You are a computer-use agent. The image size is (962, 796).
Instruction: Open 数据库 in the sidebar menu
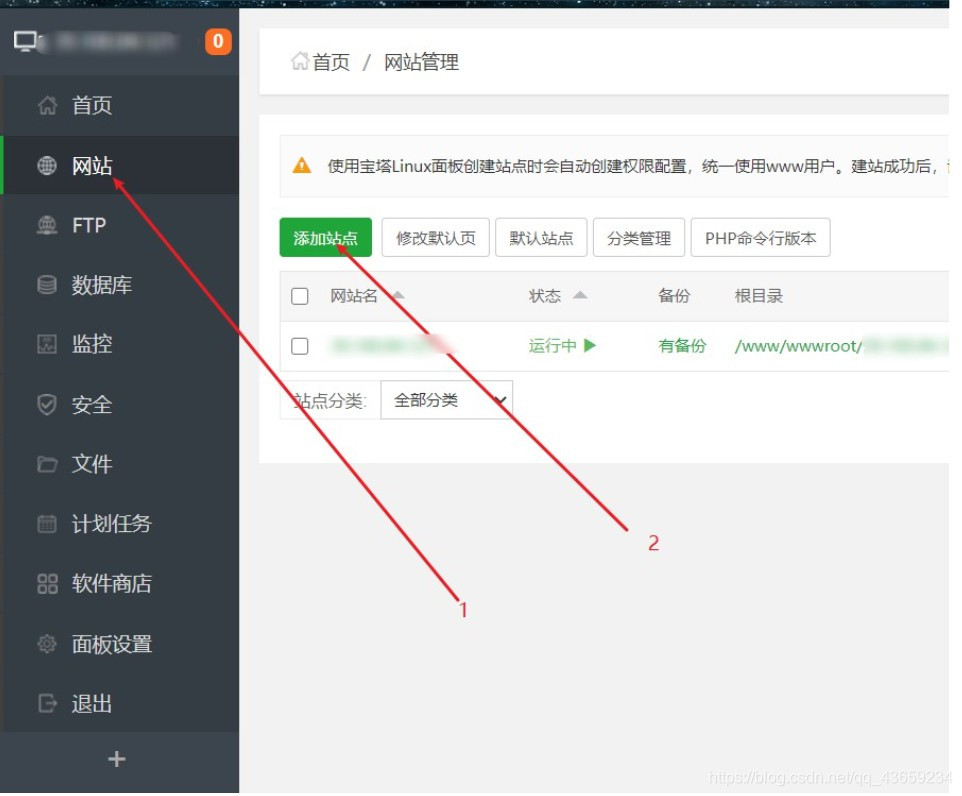120,285
